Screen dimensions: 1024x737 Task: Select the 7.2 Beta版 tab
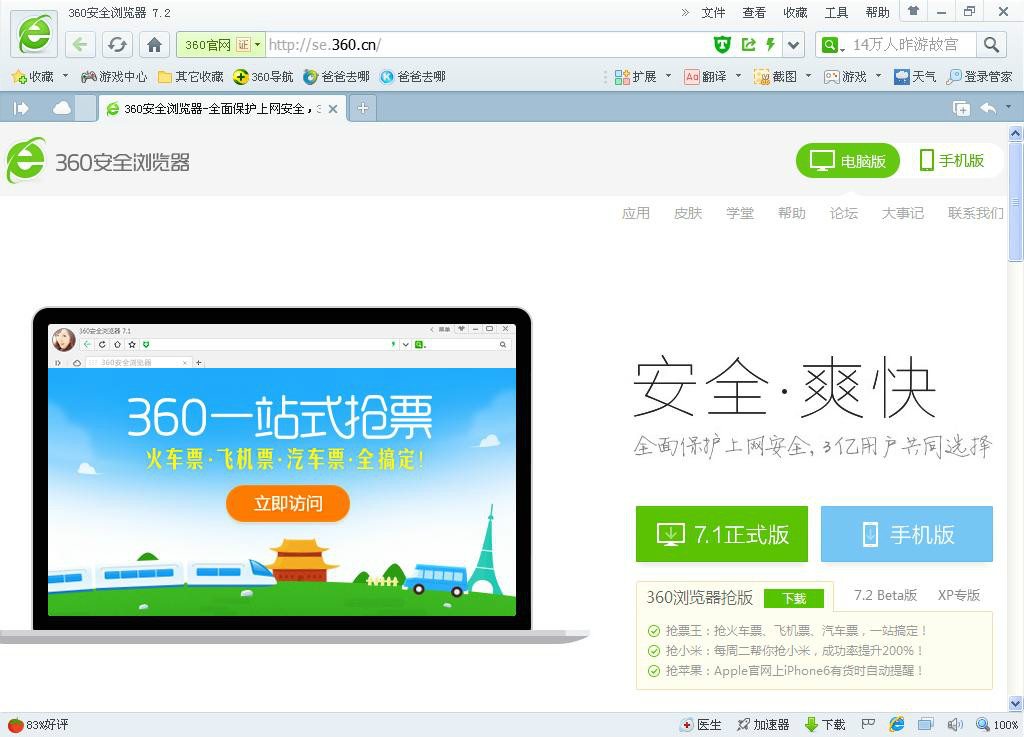point(886,595)
